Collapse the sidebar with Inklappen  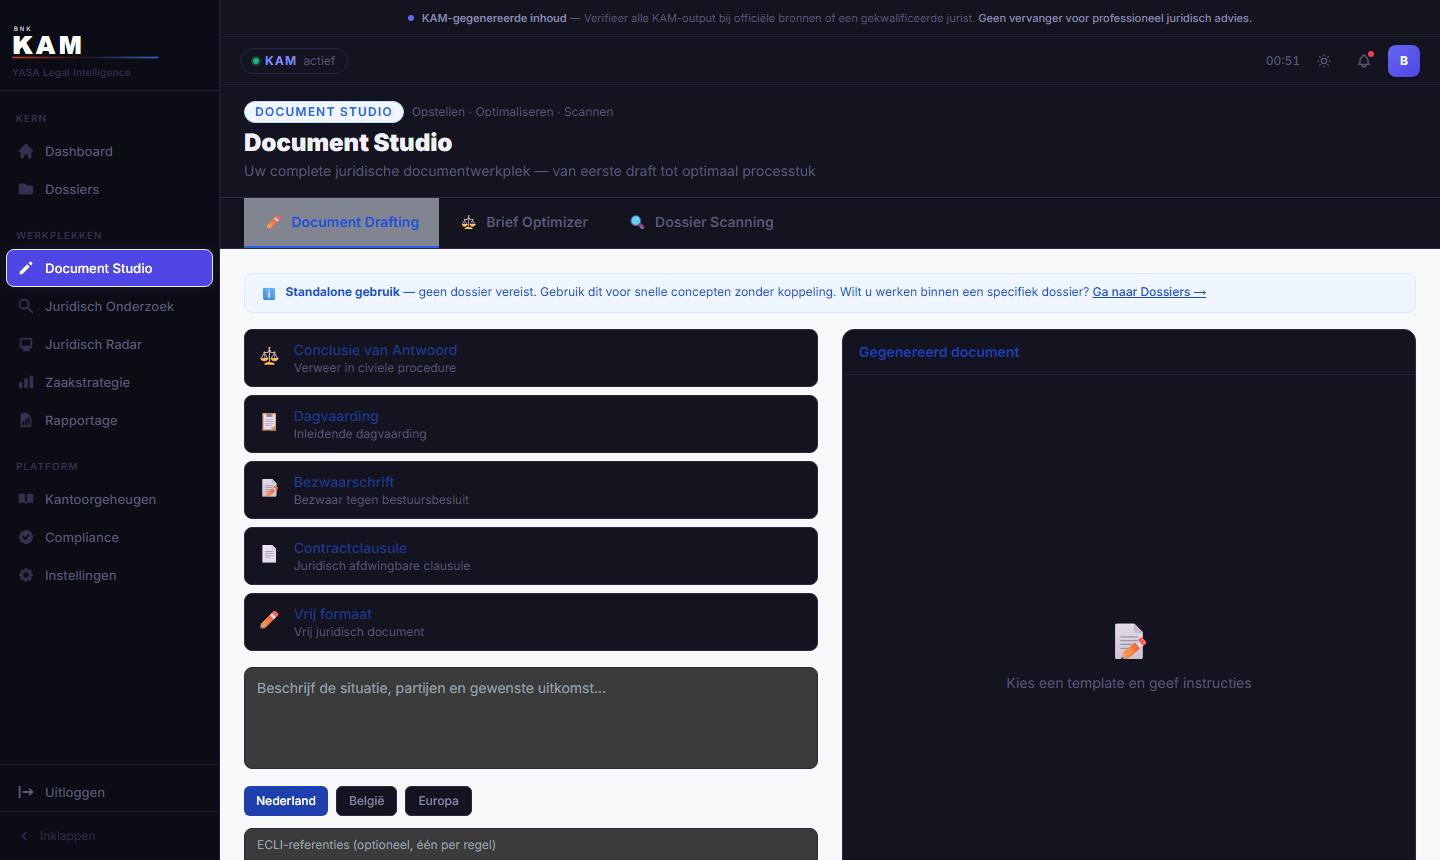(x=58, y=836)
